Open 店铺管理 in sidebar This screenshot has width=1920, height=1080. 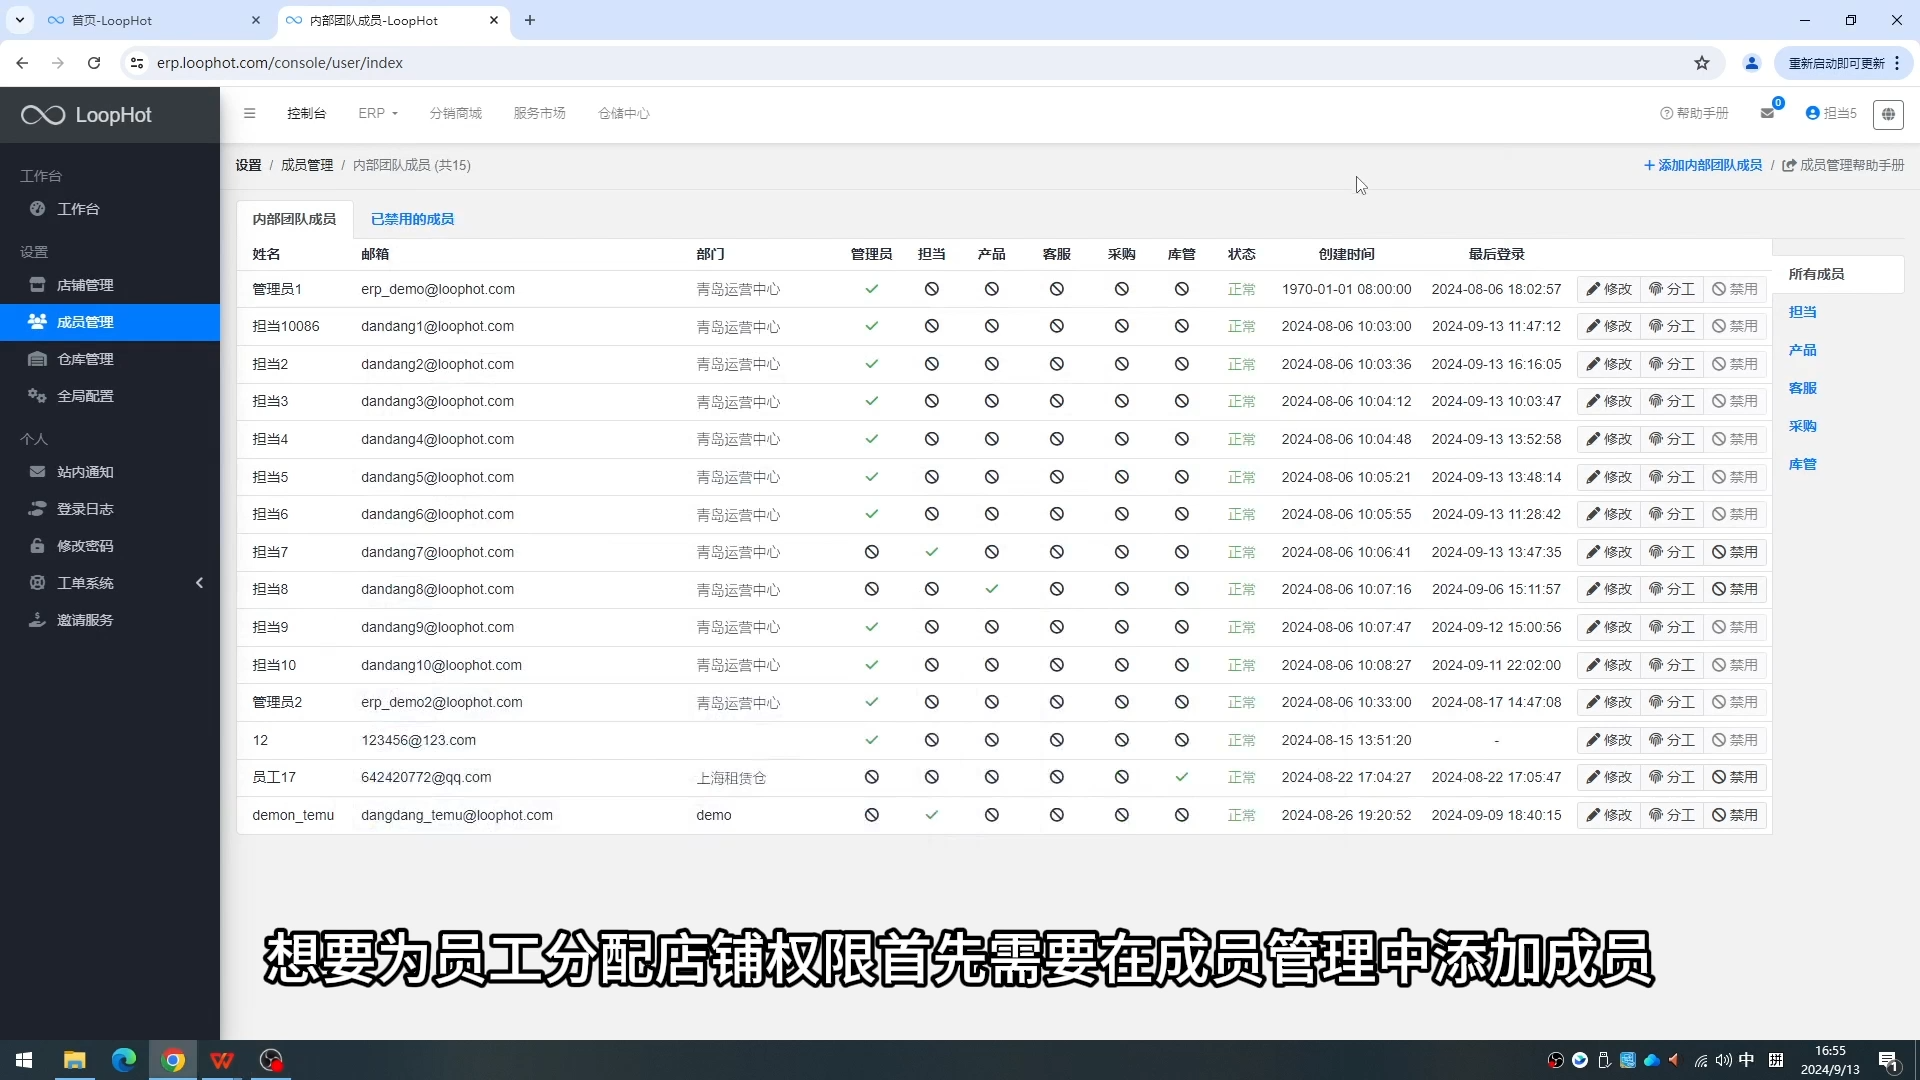85,285
